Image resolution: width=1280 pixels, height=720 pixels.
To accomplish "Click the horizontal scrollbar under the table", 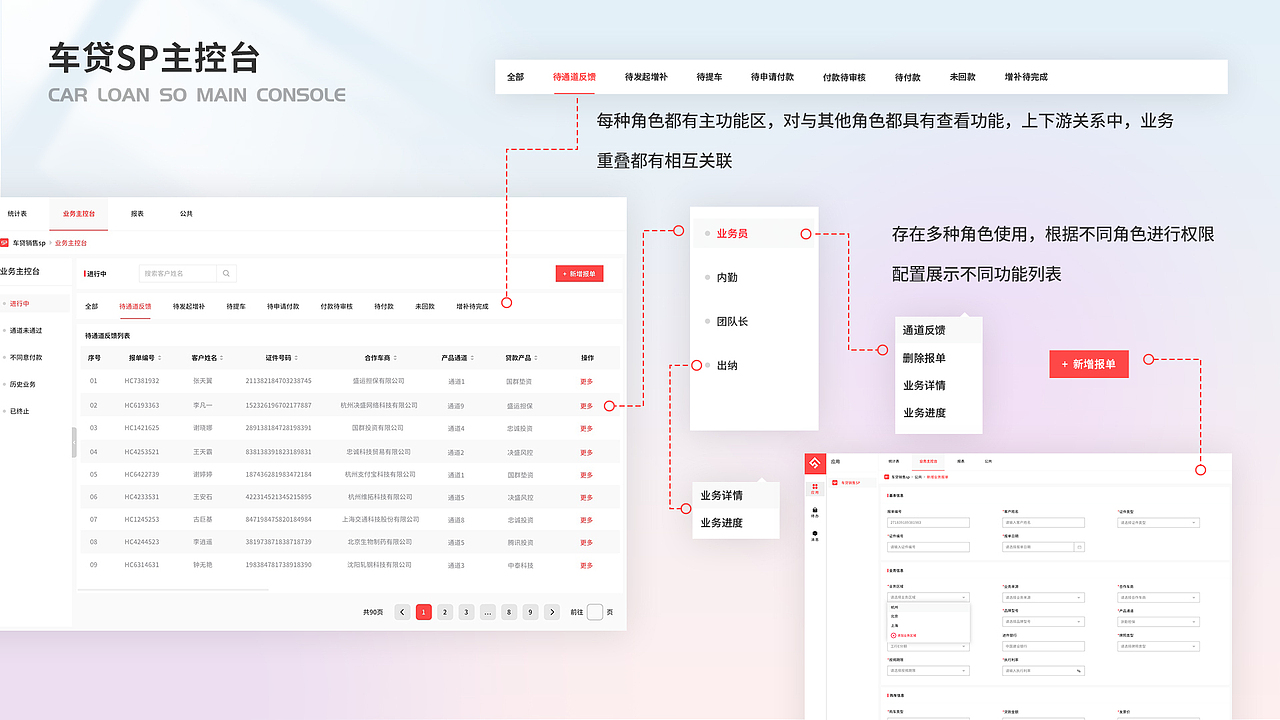I will [175, 590].
